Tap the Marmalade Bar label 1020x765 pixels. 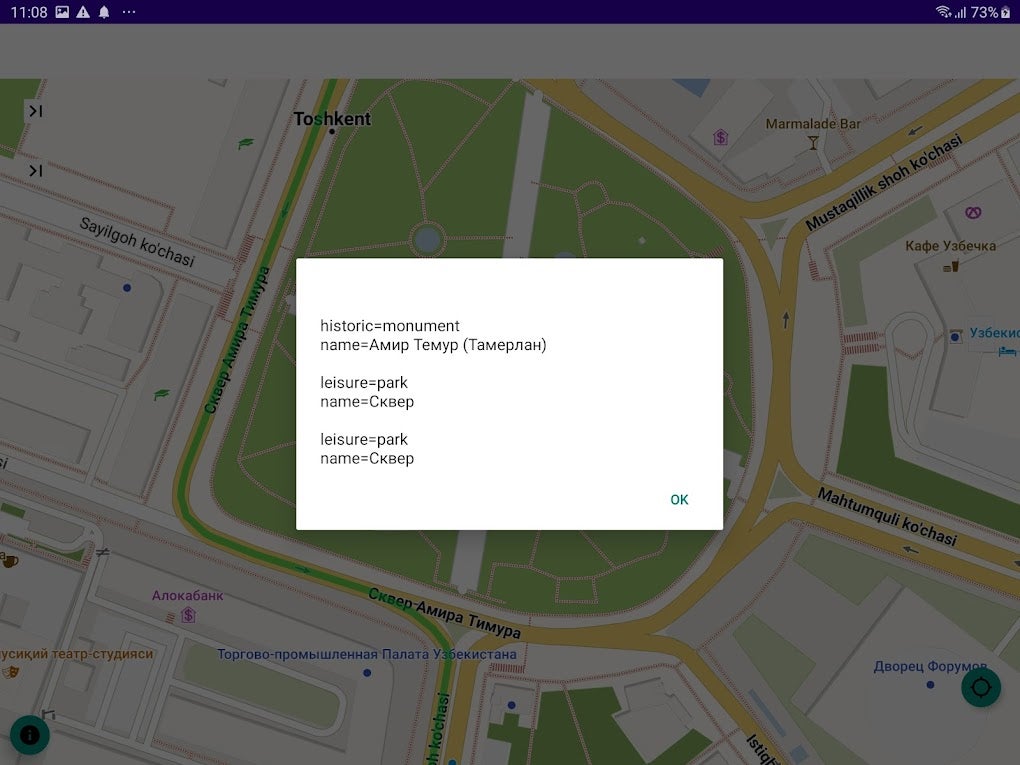coord(813,124)
